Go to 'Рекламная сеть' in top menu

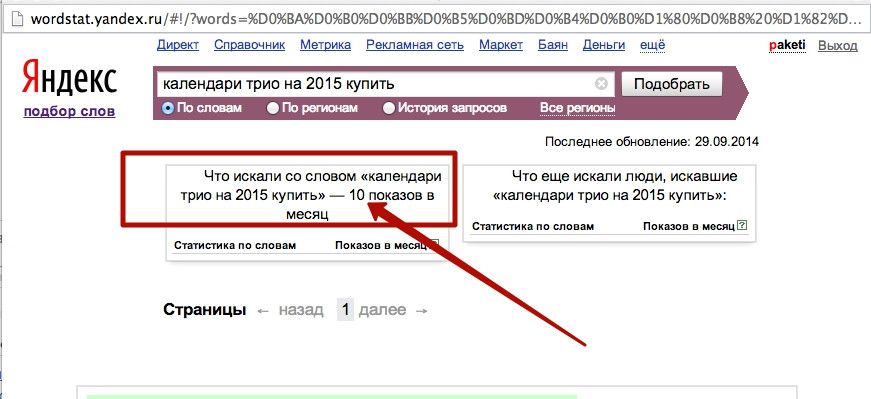415,46
